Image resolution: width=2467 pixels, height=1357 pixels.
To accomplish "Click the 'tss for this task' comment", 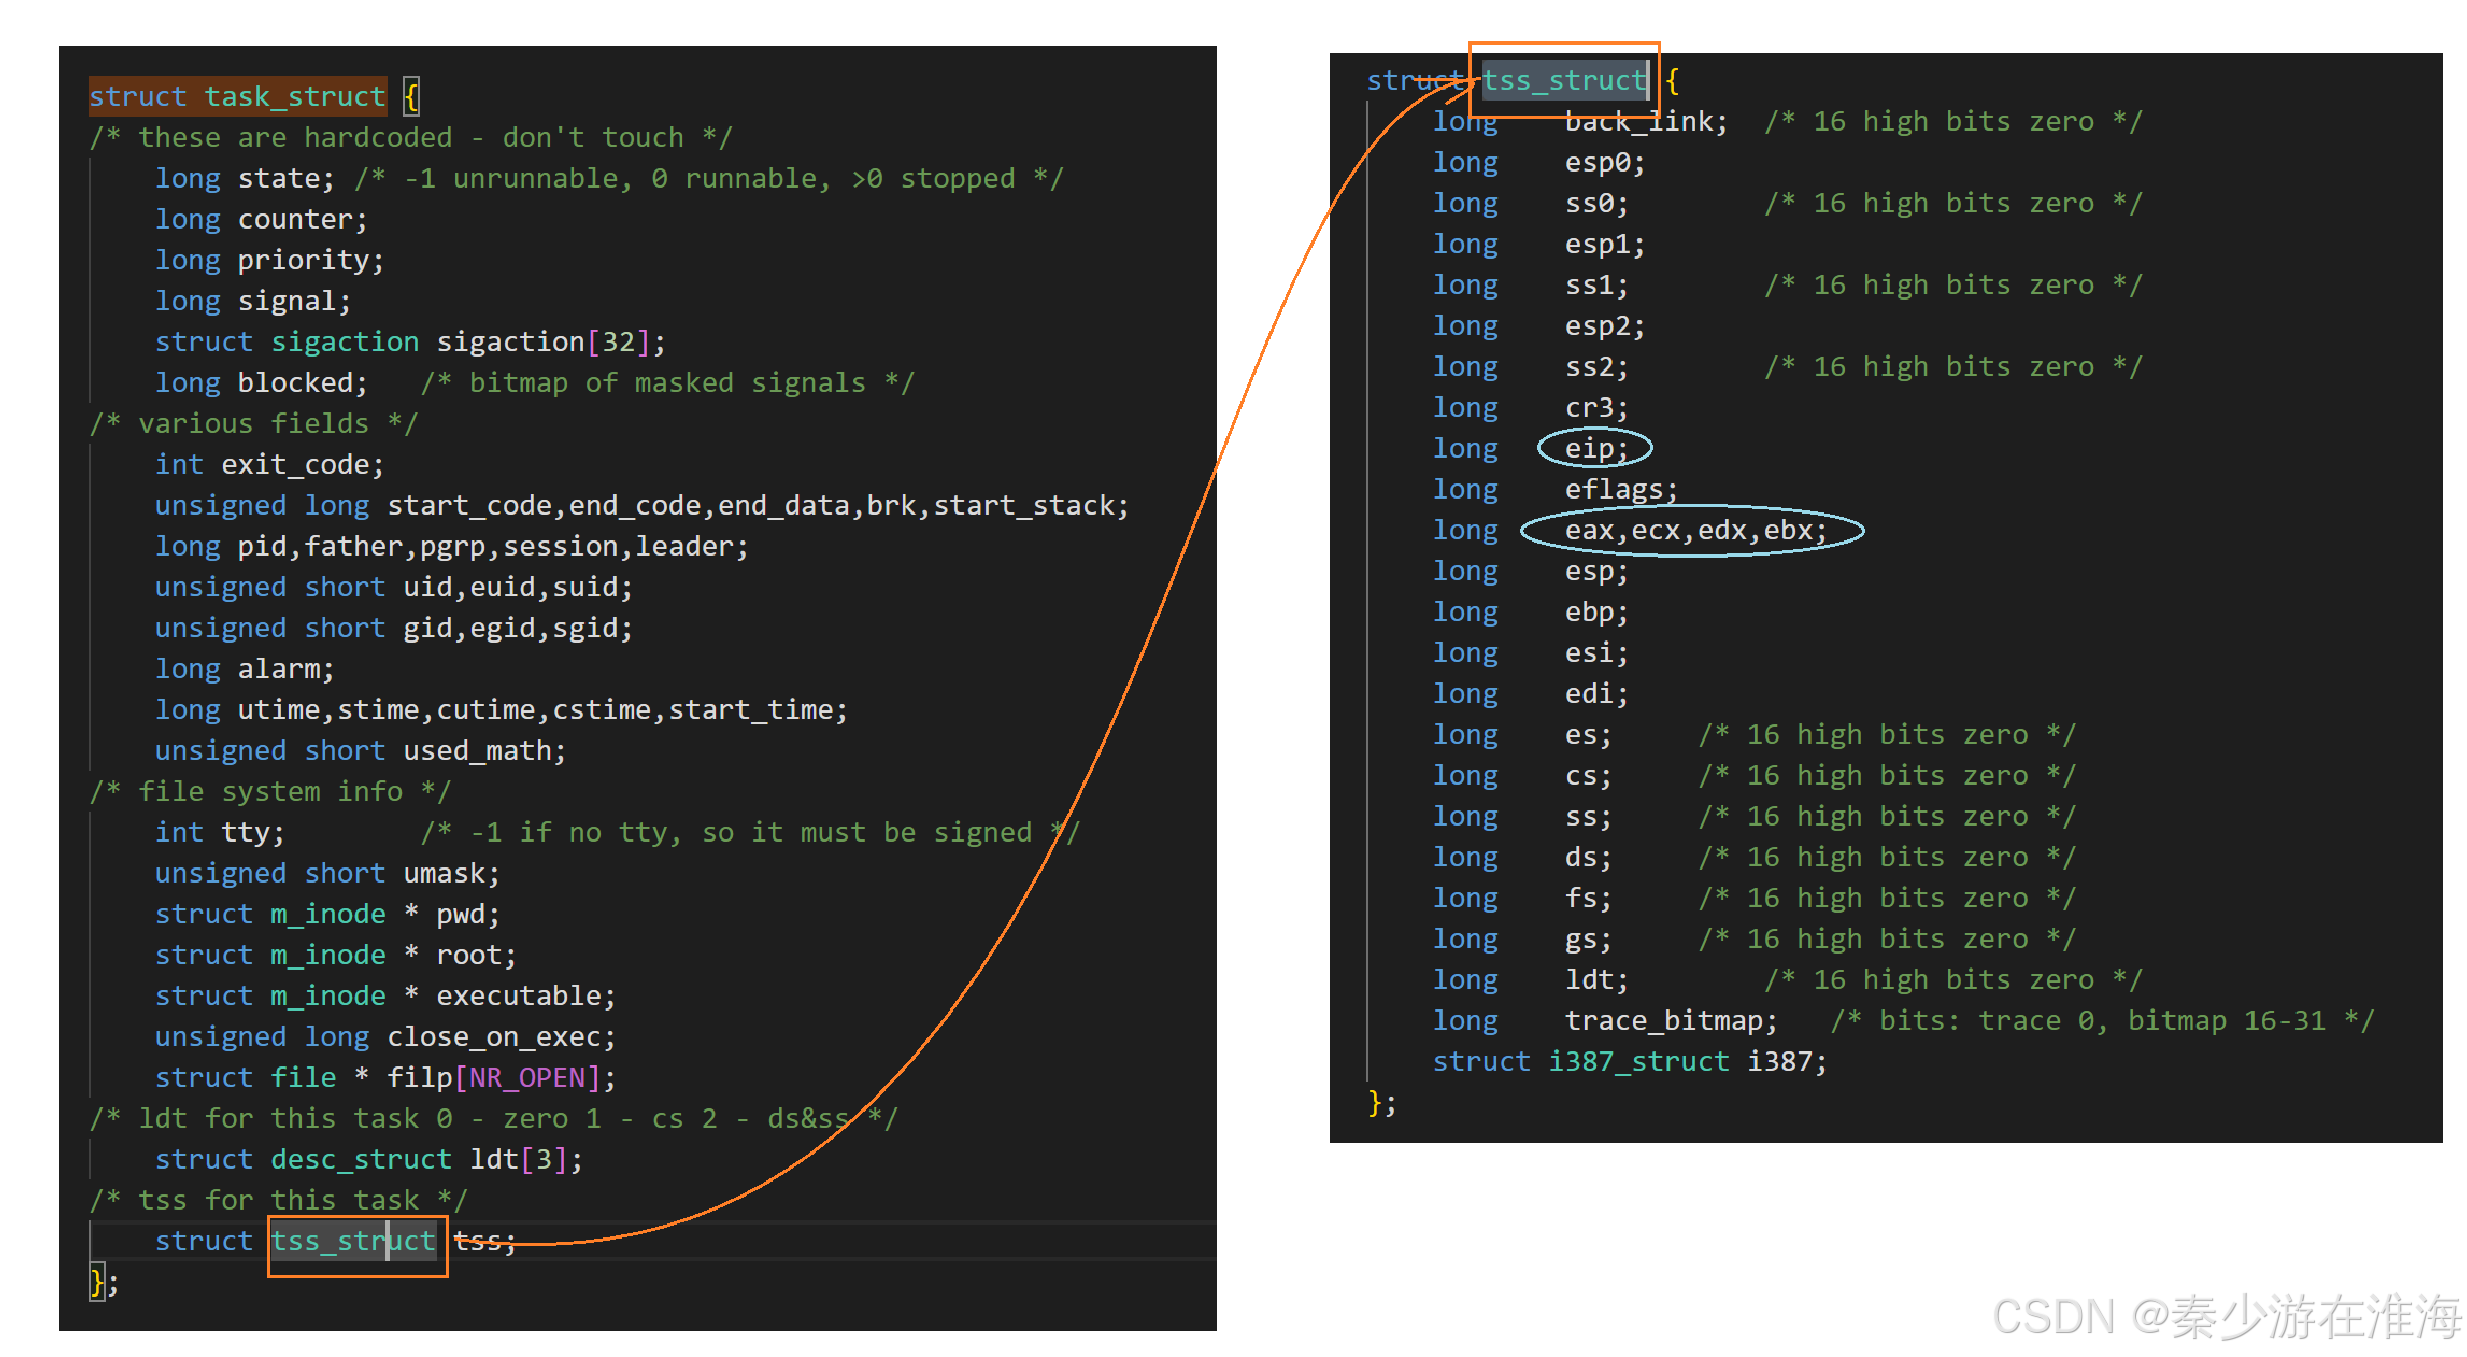I will pos(278,1200).
